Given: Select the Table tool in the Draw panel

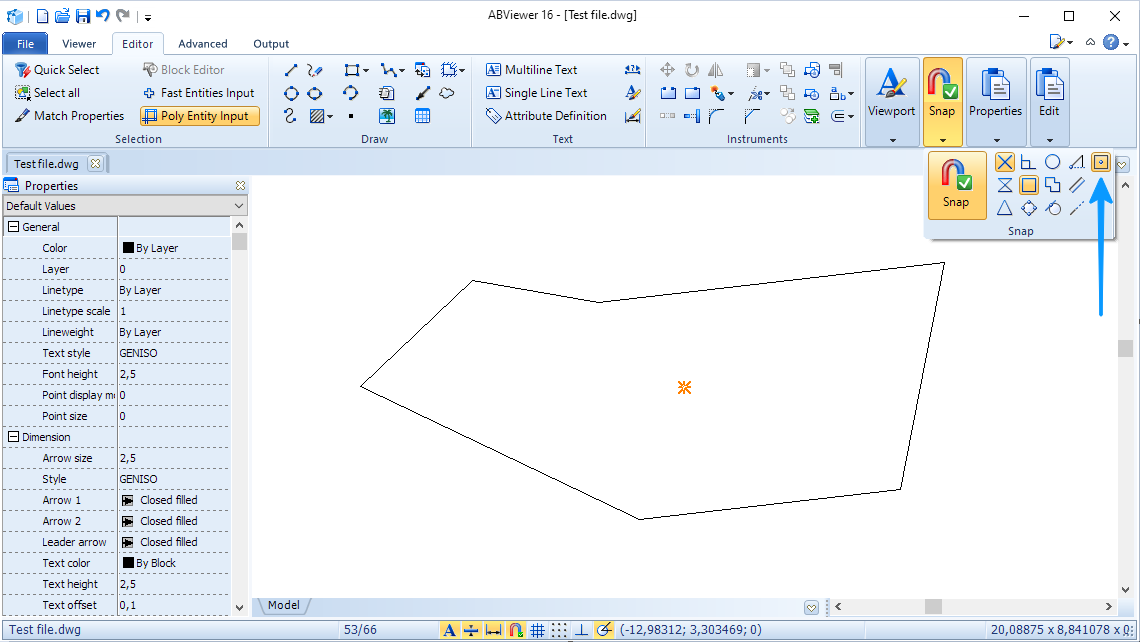Looking at the screenshot, I should [x=422, y=115].
